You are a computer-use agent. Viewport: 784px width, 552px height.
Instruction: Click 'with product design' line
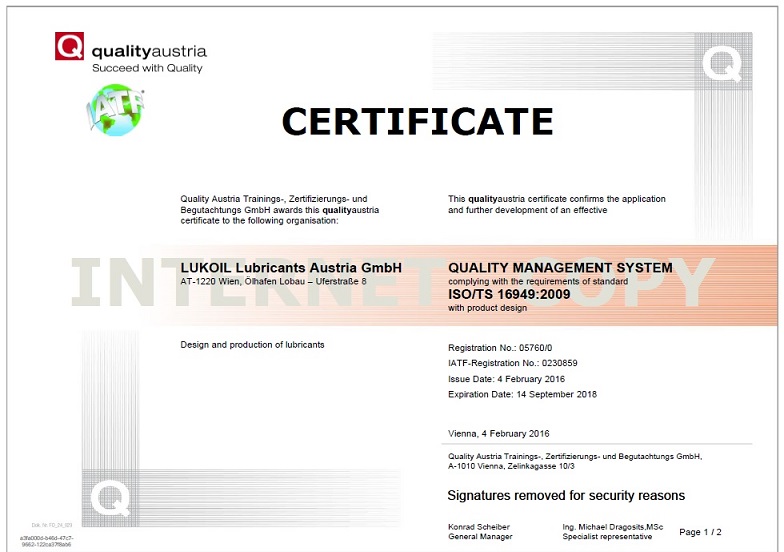tap(488, 308)
